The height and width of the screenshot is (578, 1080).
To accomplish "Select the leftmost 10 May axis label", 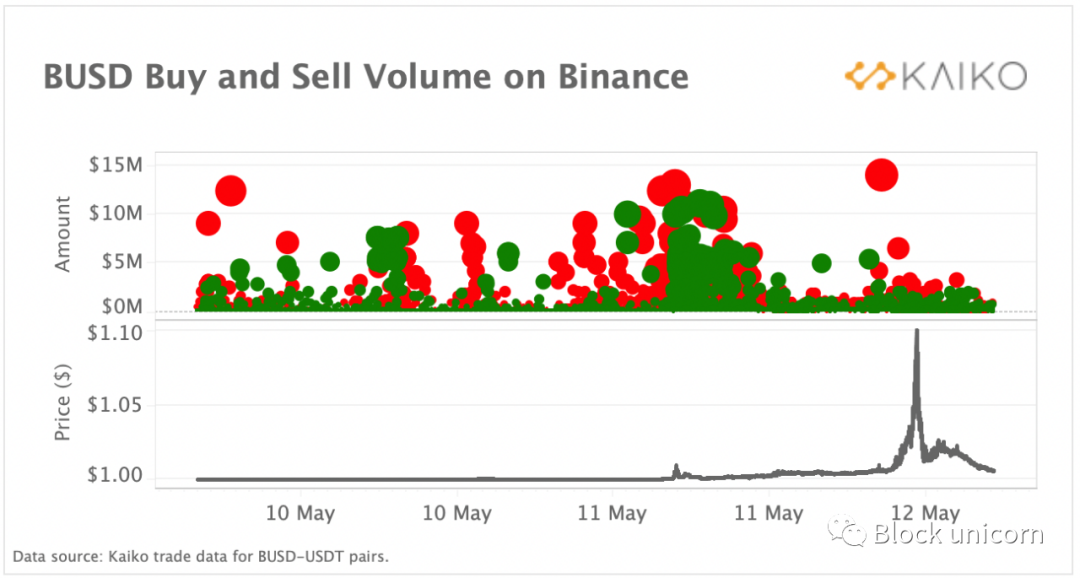I will click(301, 514).
